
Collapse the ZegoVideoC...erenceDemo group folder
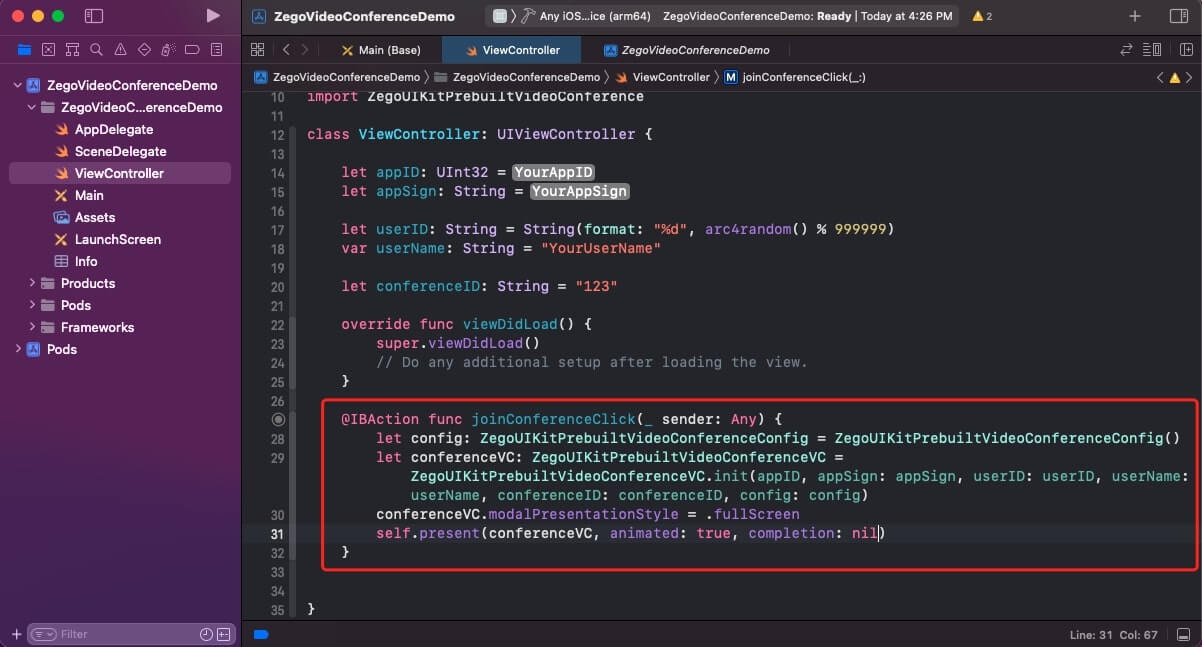coord(32,108)
